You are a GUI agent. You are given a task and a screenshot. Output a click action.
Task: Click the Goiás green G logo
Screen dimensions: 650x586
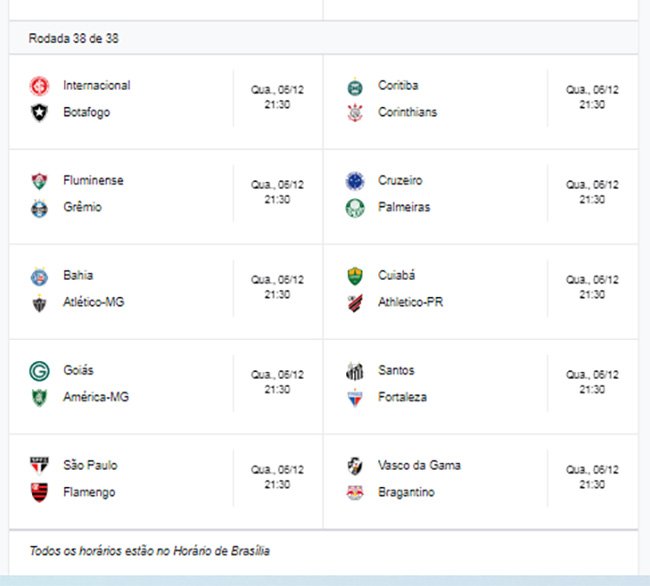click(39, 371)
